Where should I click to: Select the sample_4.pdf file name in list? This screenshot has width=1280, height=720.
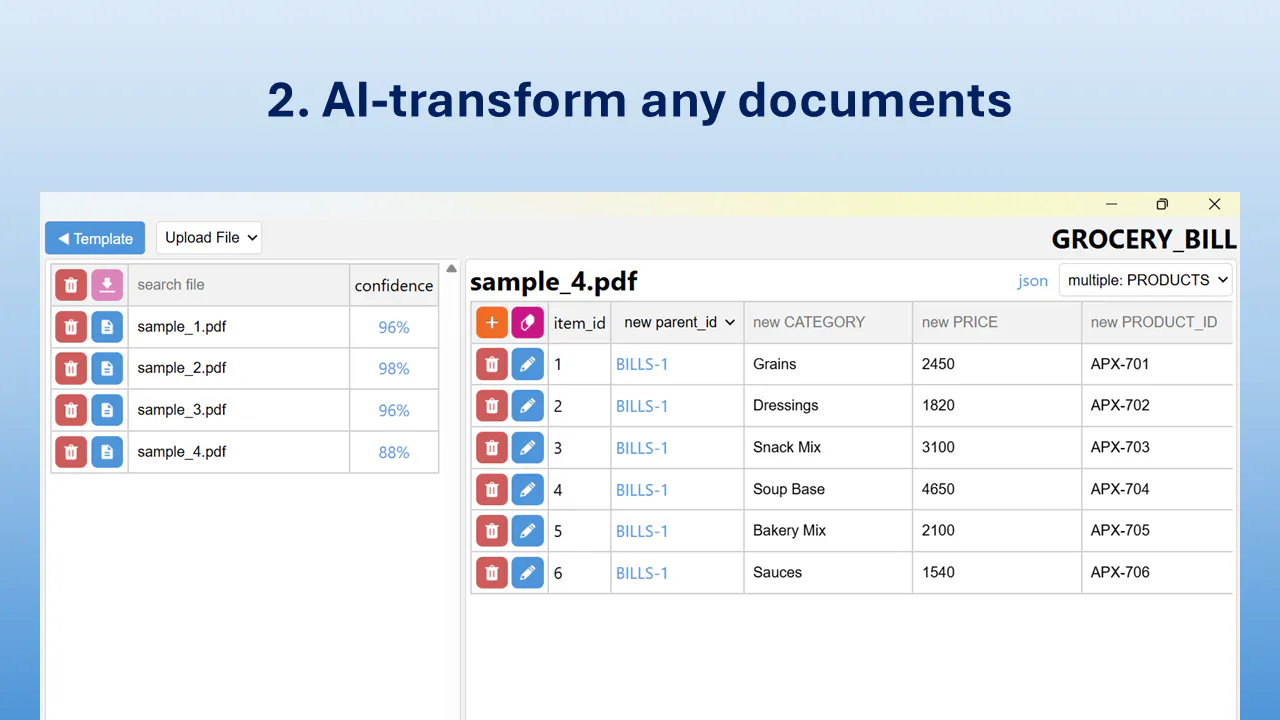[182, 452]
